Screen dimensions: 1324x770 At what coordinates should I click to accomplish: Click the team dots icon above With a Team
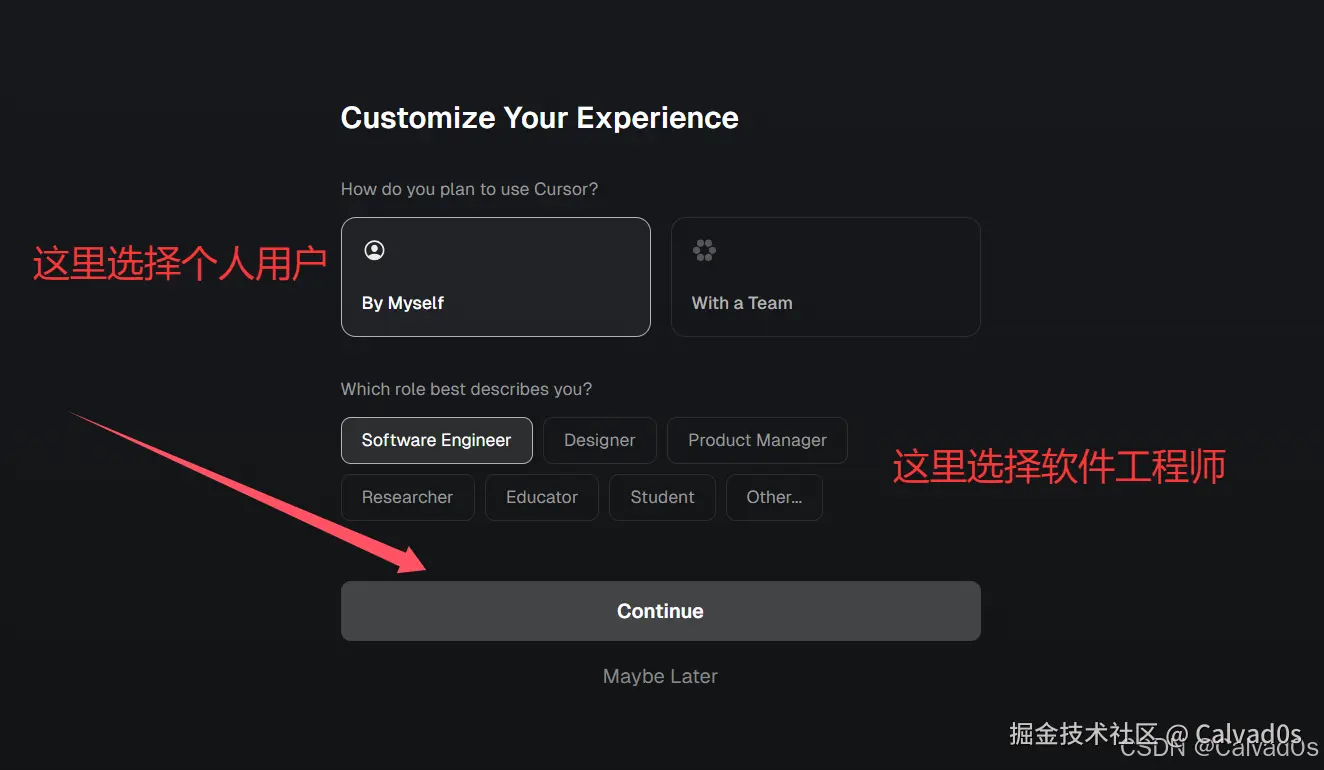pos(704,250)
